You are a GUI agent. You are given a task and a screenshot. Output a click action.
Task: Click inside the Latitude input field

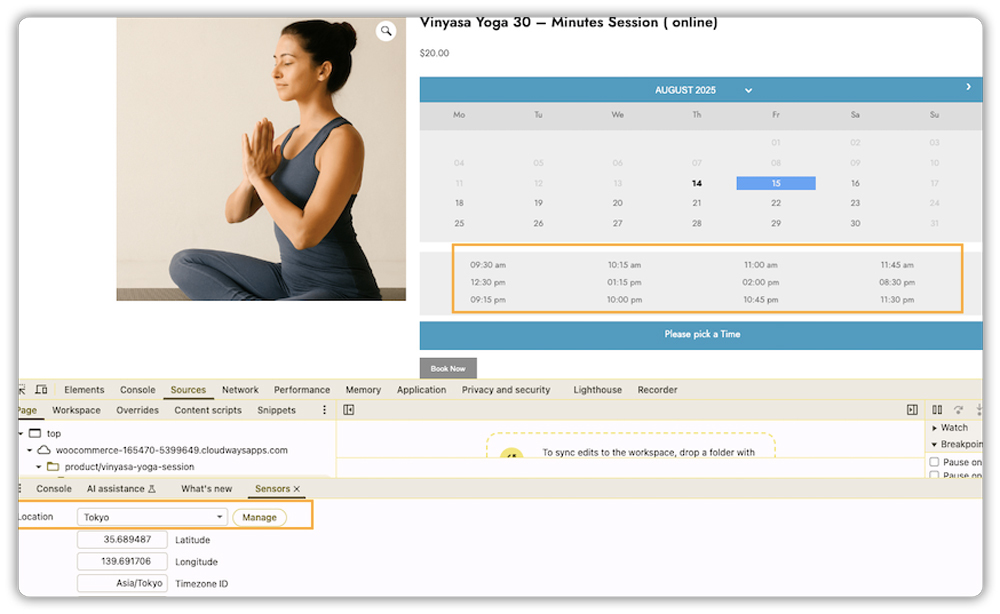[122, 540]
